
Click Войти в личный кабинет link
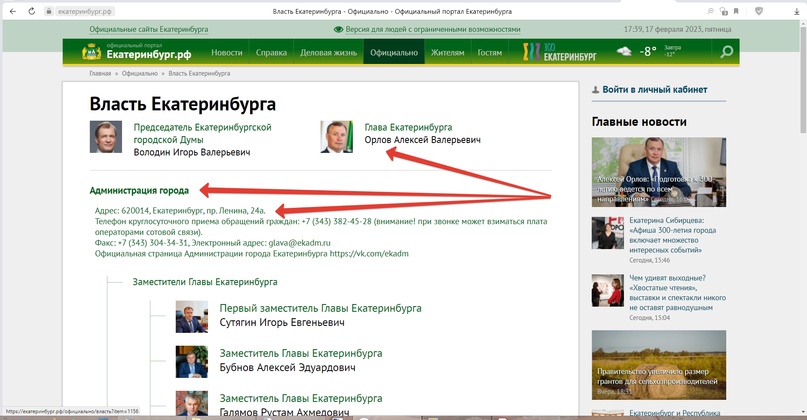pyautogui.click(x=655, y=90)
